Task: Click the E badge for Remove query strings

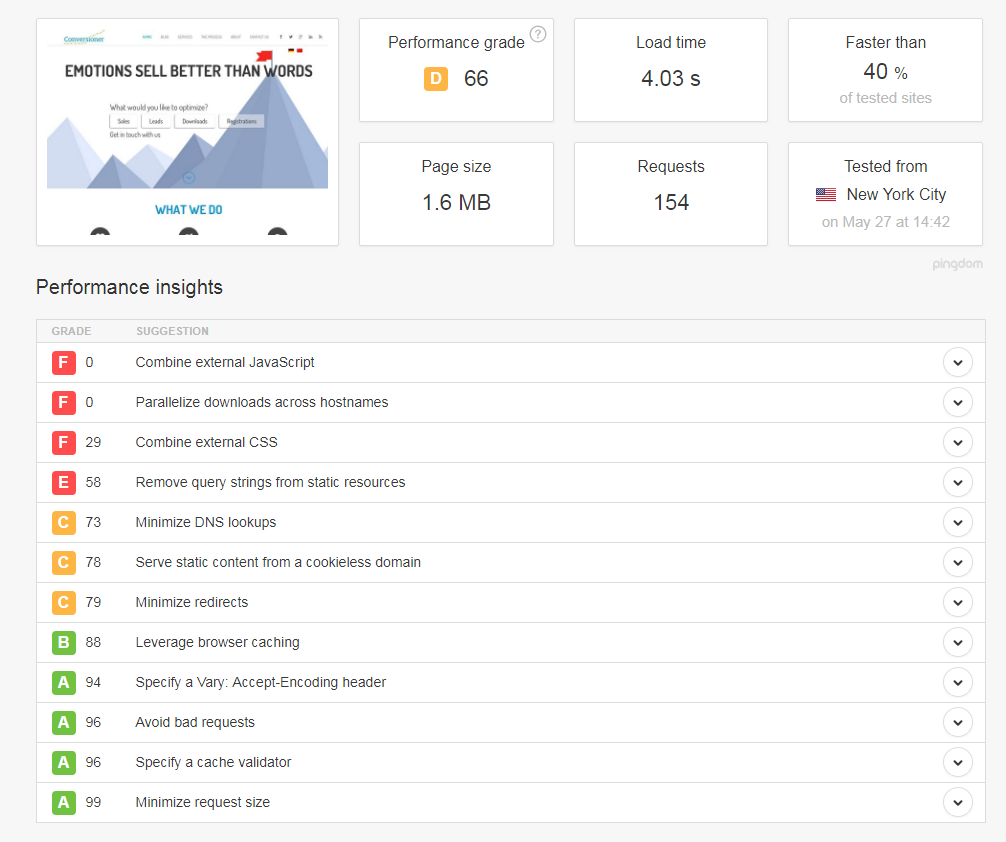Action: click(x=64, y=483)
